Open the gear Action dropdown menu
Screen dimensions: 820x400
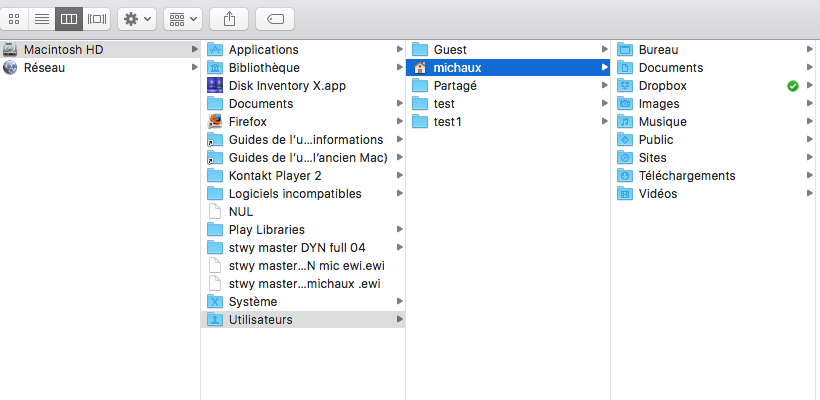137,18
